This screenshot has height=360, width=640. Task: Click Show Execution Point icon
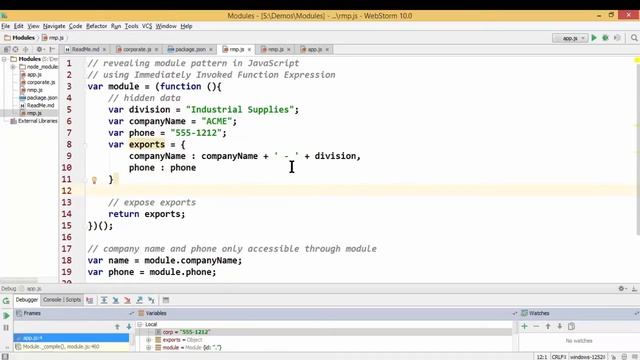point(90,300)
